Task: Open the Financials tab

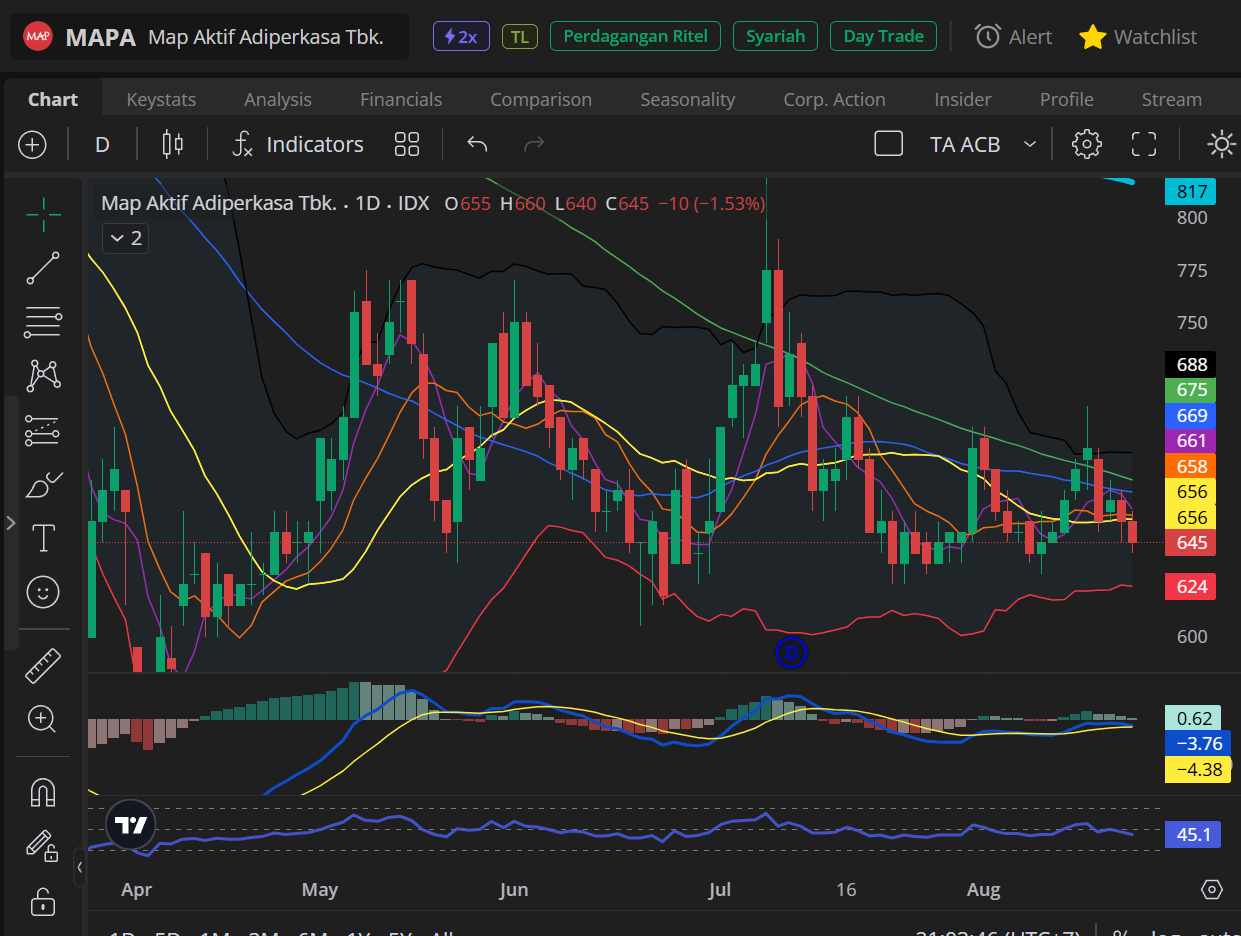Action: (x=401, y=99)
